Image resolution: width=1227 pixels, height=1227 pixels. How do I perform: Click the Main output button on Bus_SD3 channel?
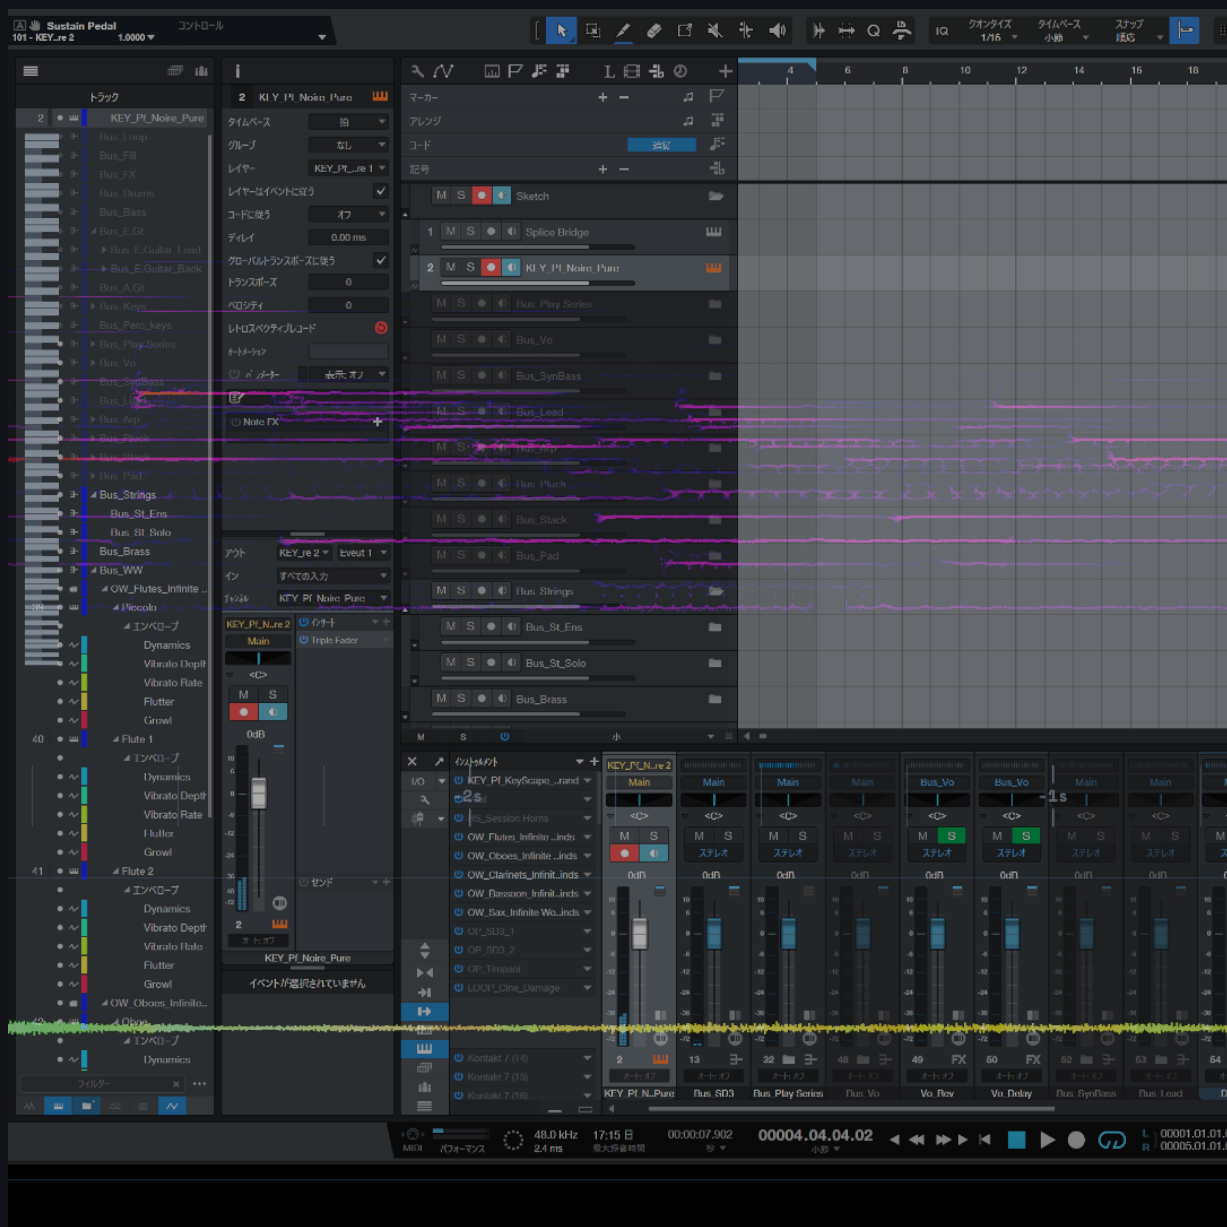[x=713, y=782]
